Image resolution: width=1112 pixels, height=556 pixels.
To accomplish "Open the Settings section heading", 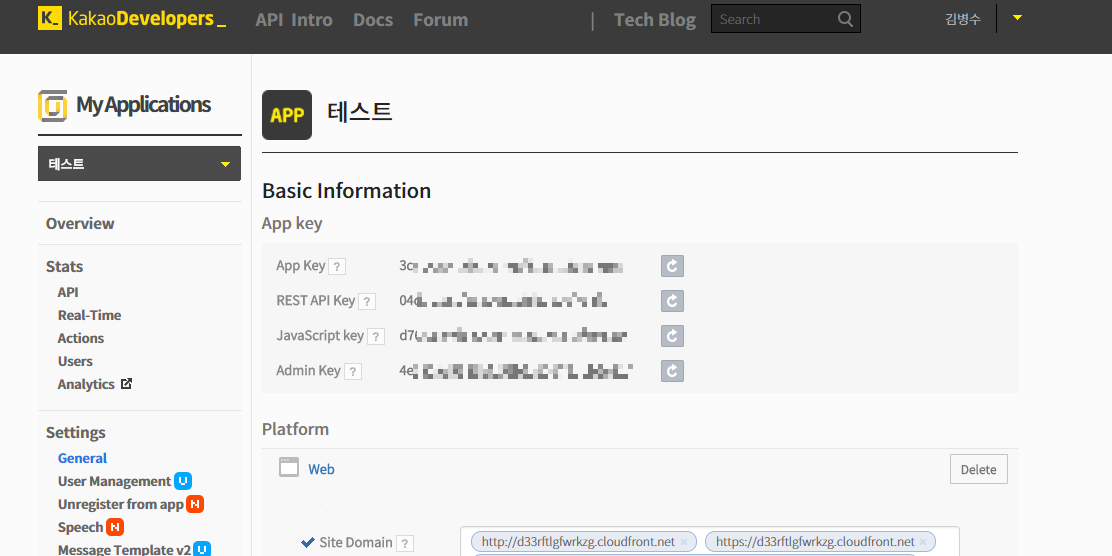I will (76, 433).
